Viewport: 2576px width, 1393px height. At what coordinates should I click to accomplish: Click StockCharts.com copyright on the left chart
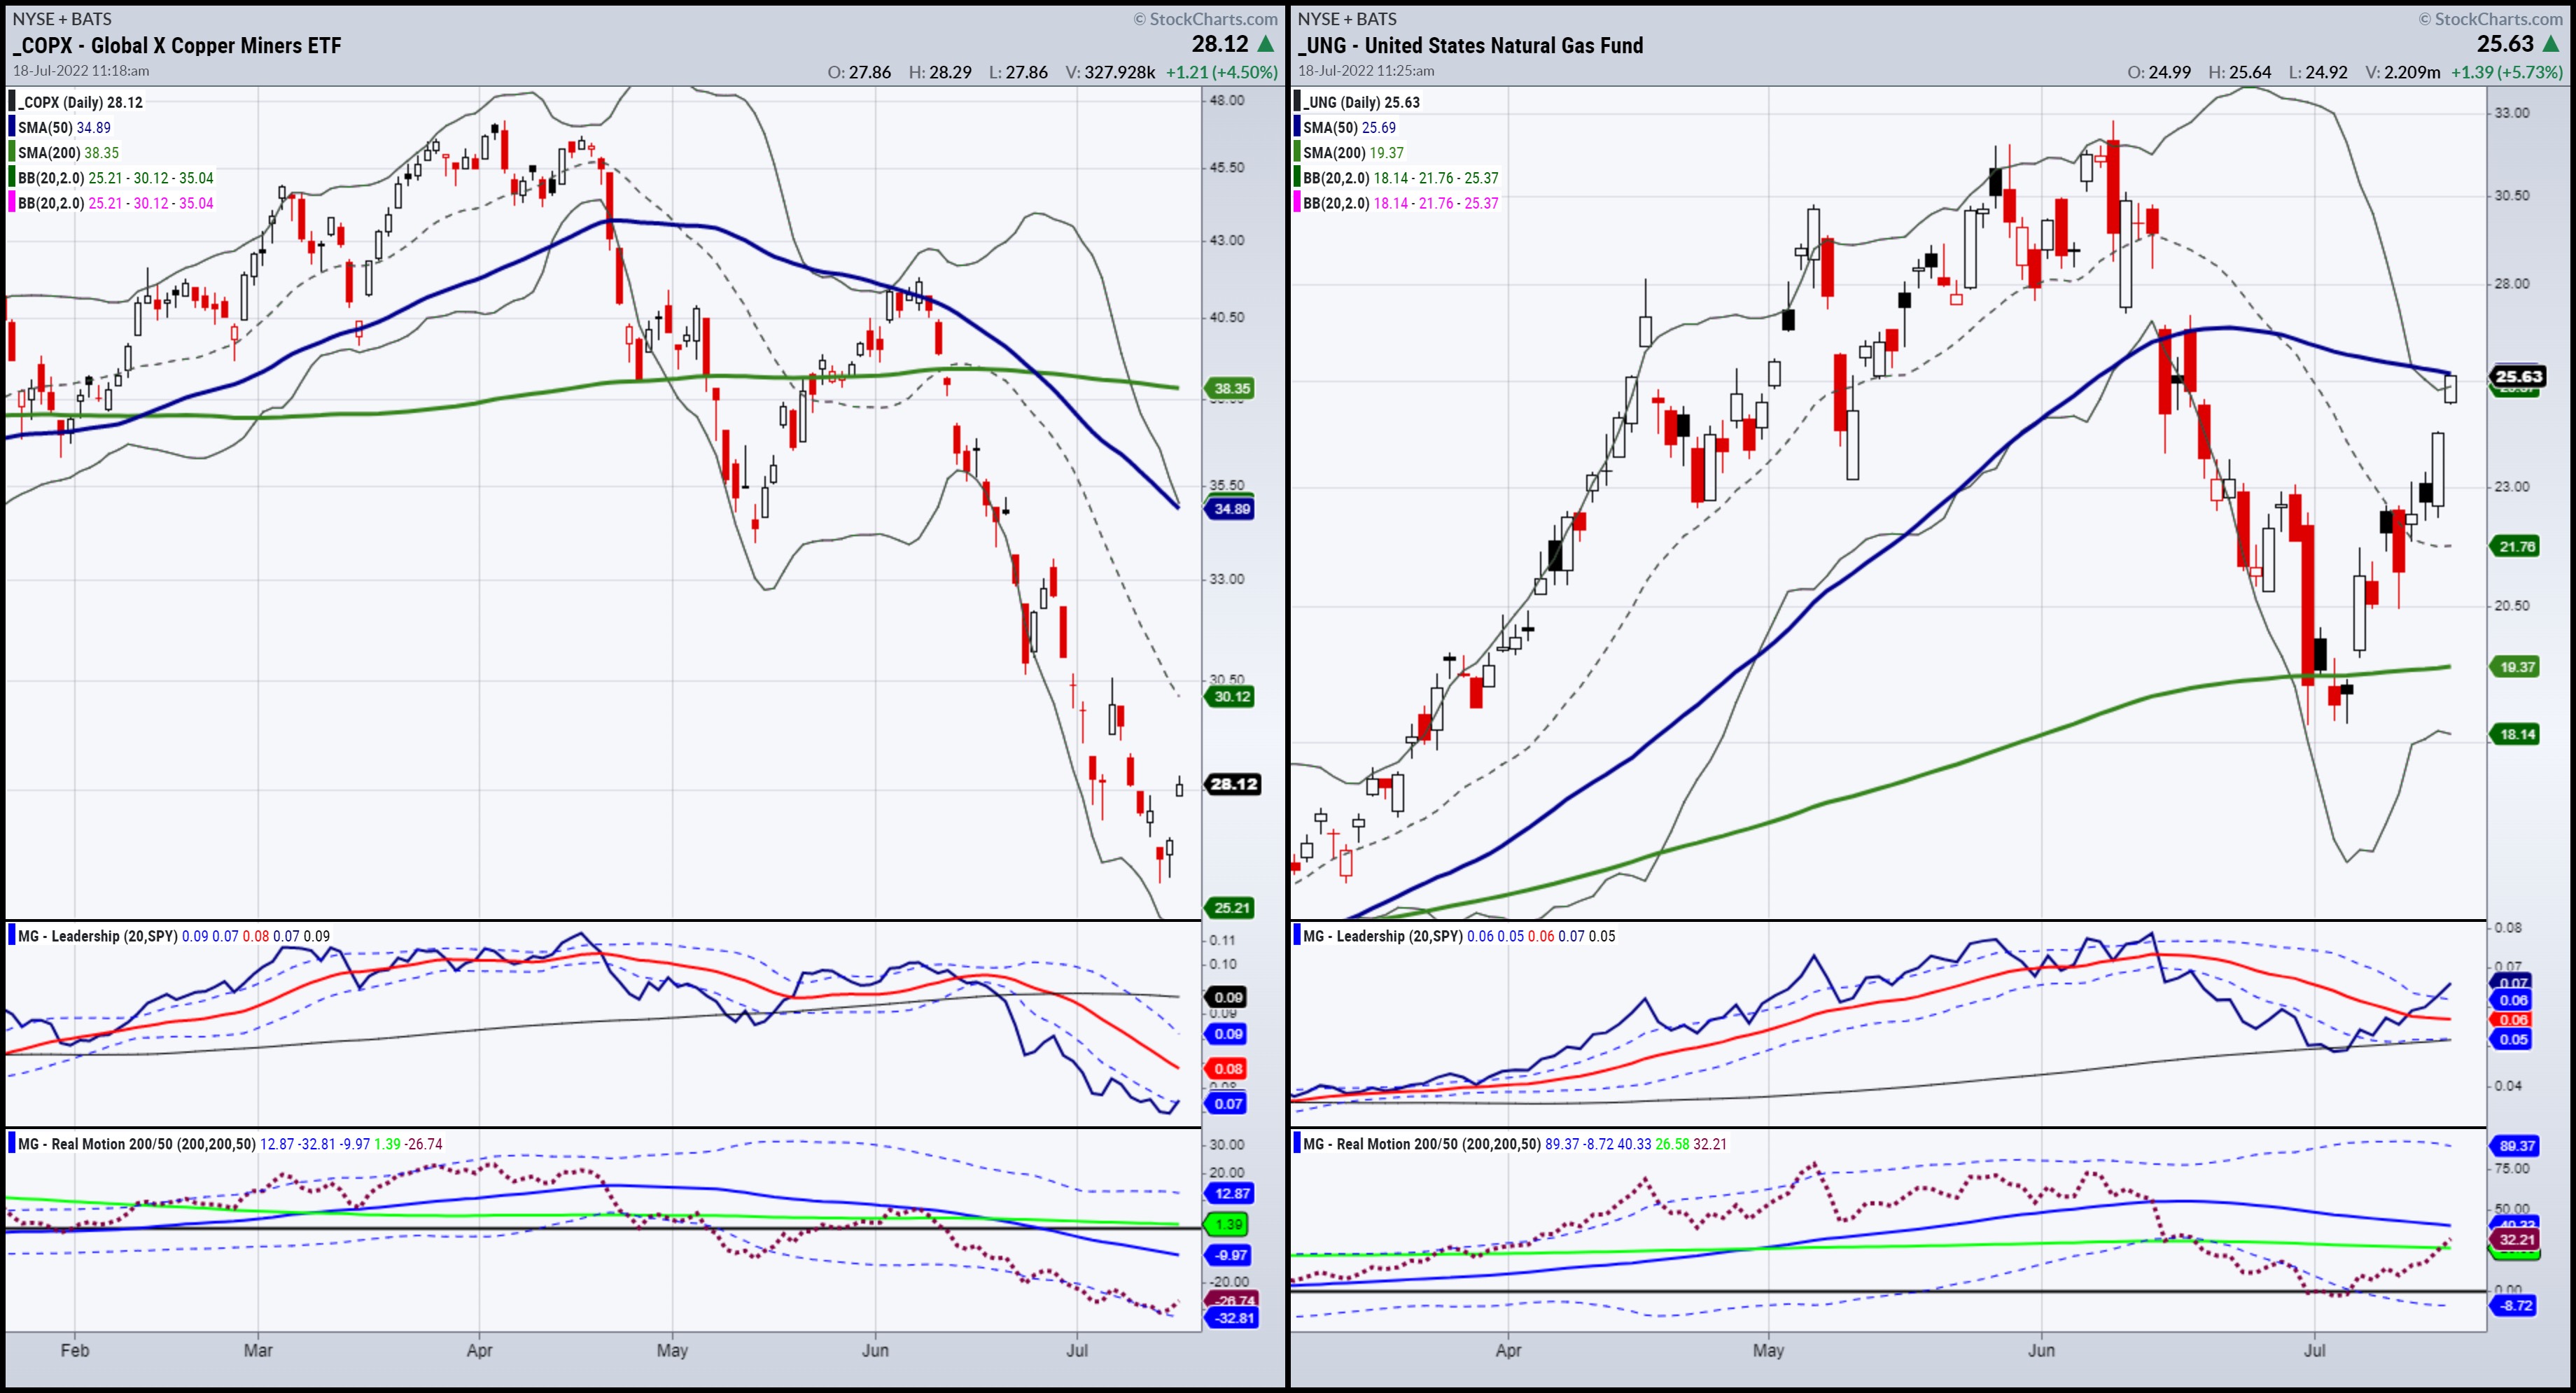coord(1205,19)
